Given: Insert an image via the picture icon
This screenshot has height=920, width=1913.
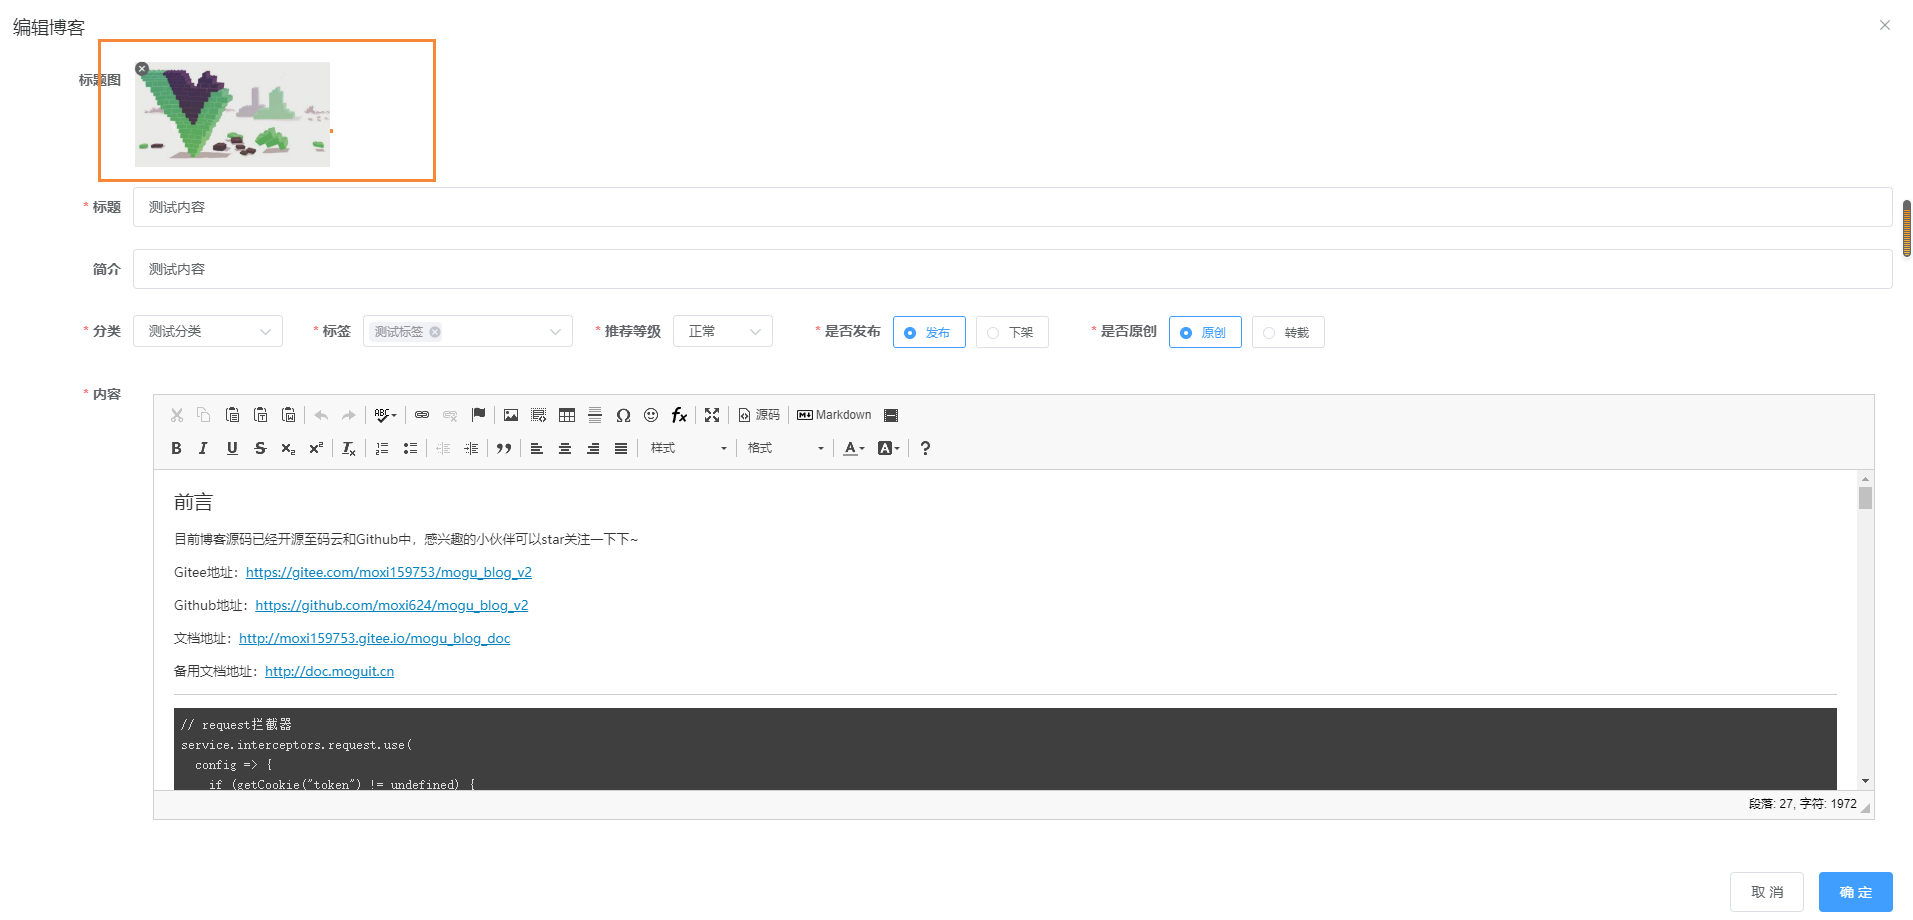Looking at the screenshot, I should click(511, 415).
